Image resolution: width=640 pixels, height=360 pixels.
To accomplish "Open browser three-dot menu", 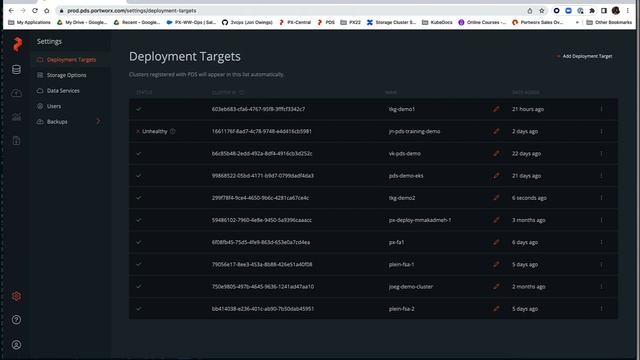I will coord(628,11).
